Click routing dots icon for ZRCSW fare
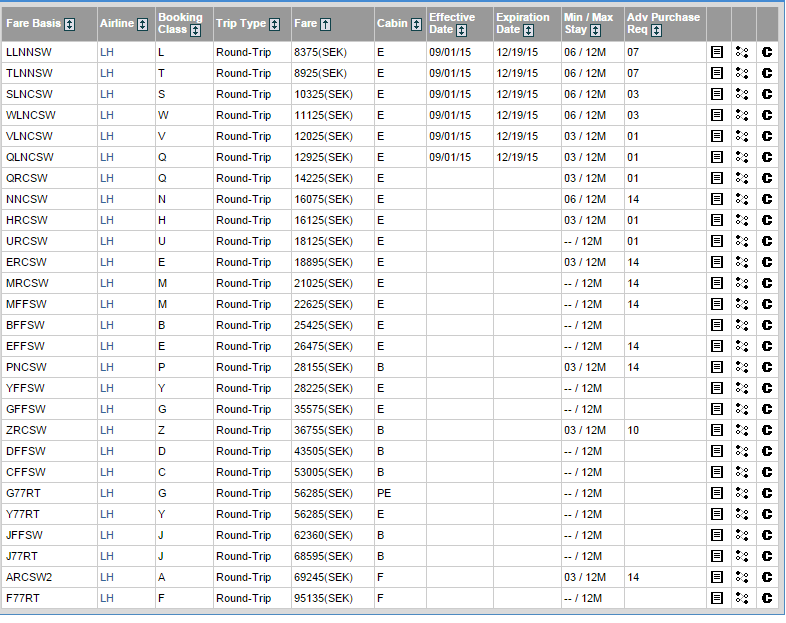Screen dimensions: 786x623 click(x=742, y=430)
